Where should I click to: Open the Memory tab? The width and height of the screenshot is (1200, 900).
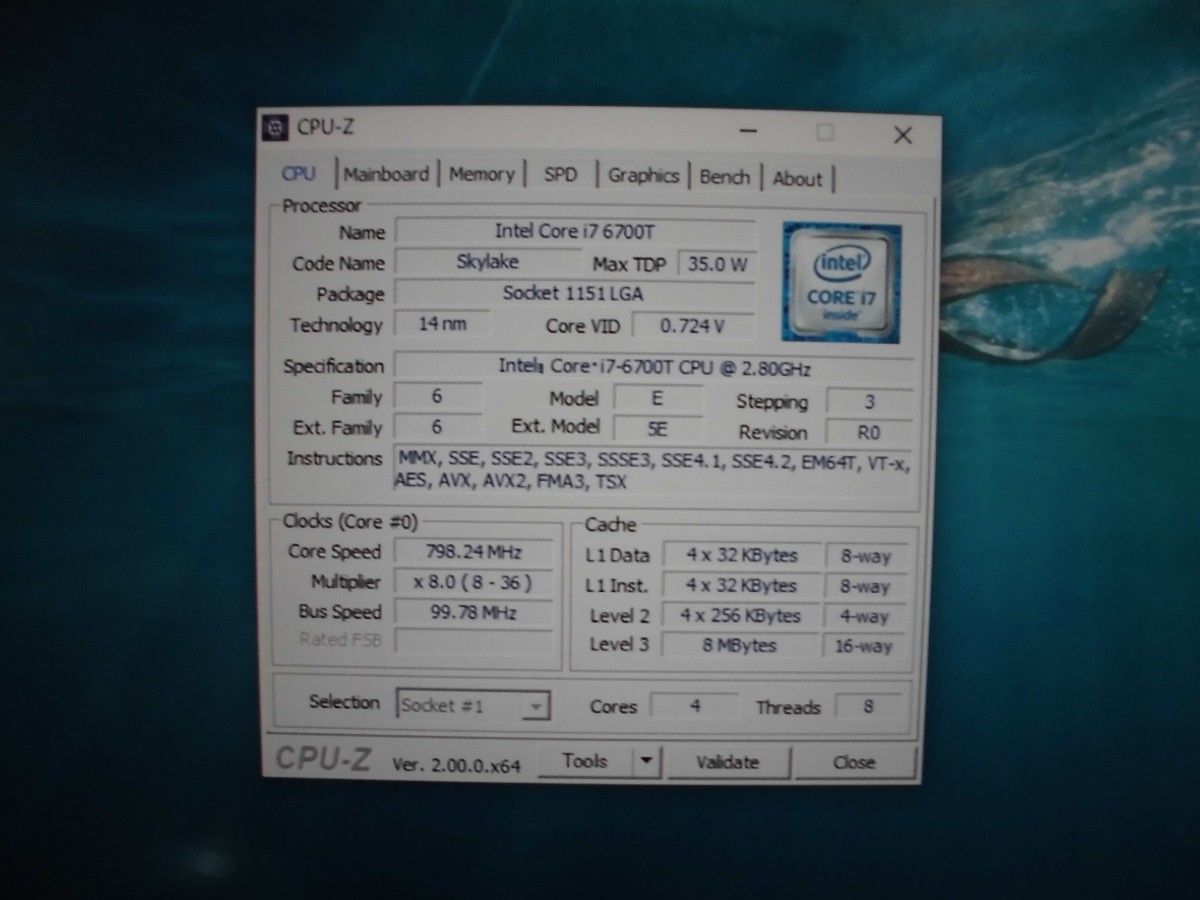point(481,174)
